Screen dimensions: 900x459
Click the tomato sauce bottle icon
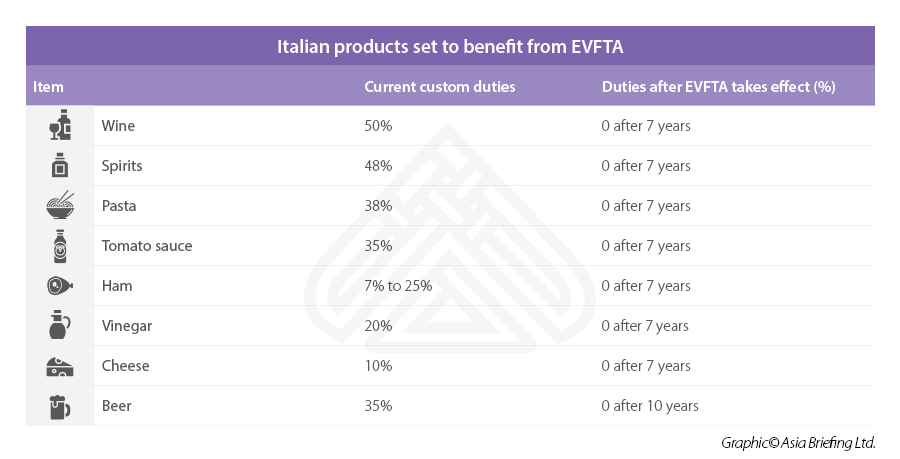60,246
